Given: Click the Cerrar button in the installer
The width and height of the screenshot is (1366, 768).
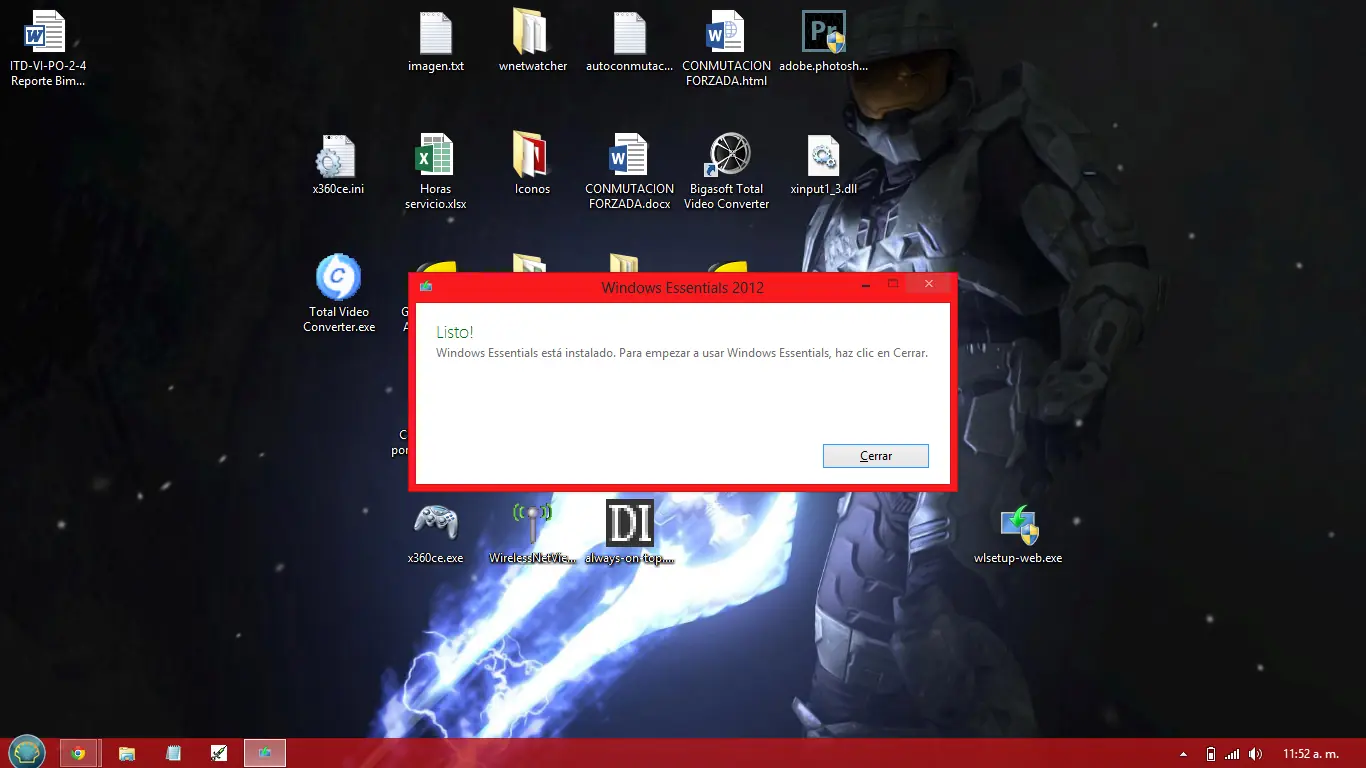Looking at the screenshot, I should click(875, 456).
